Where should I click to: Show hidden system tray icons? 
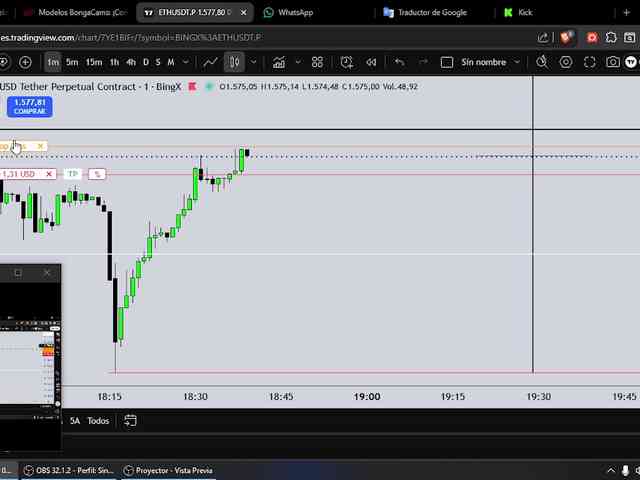click(611, 471)
